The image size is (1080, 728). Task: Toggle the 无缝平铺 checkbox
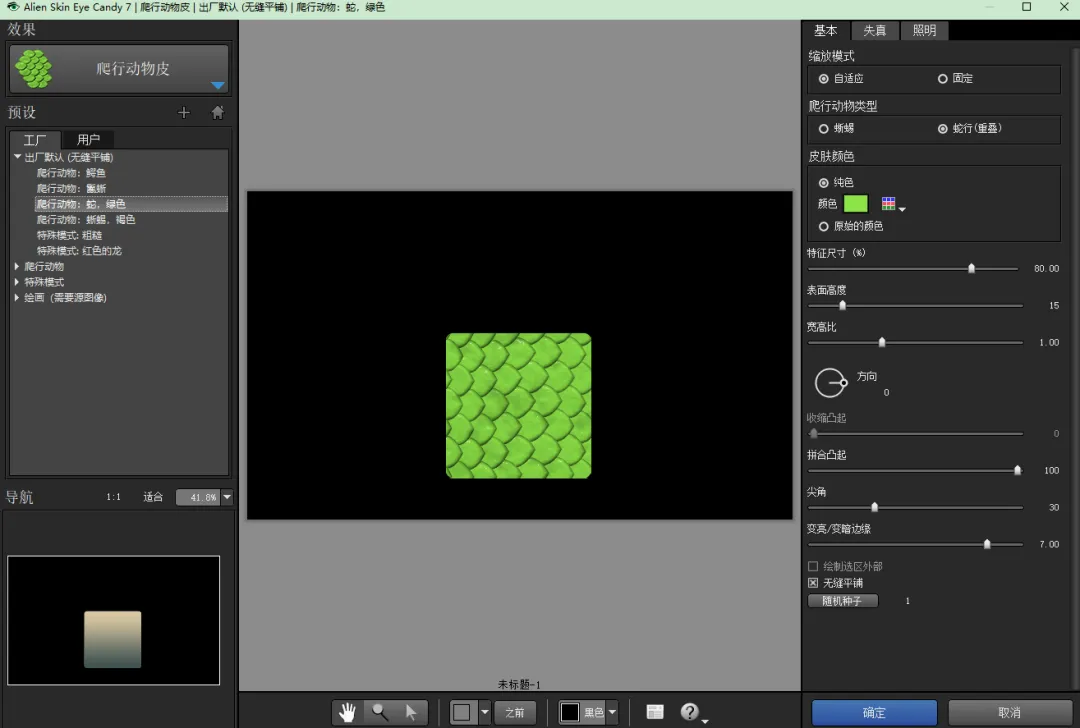pyautogui.click(x=813, y=583)
